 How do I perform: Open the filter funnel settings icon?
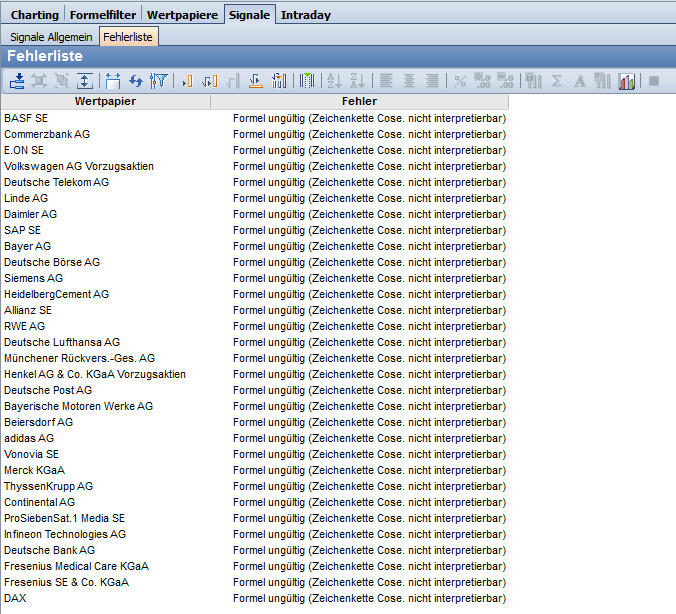[157, 81]
